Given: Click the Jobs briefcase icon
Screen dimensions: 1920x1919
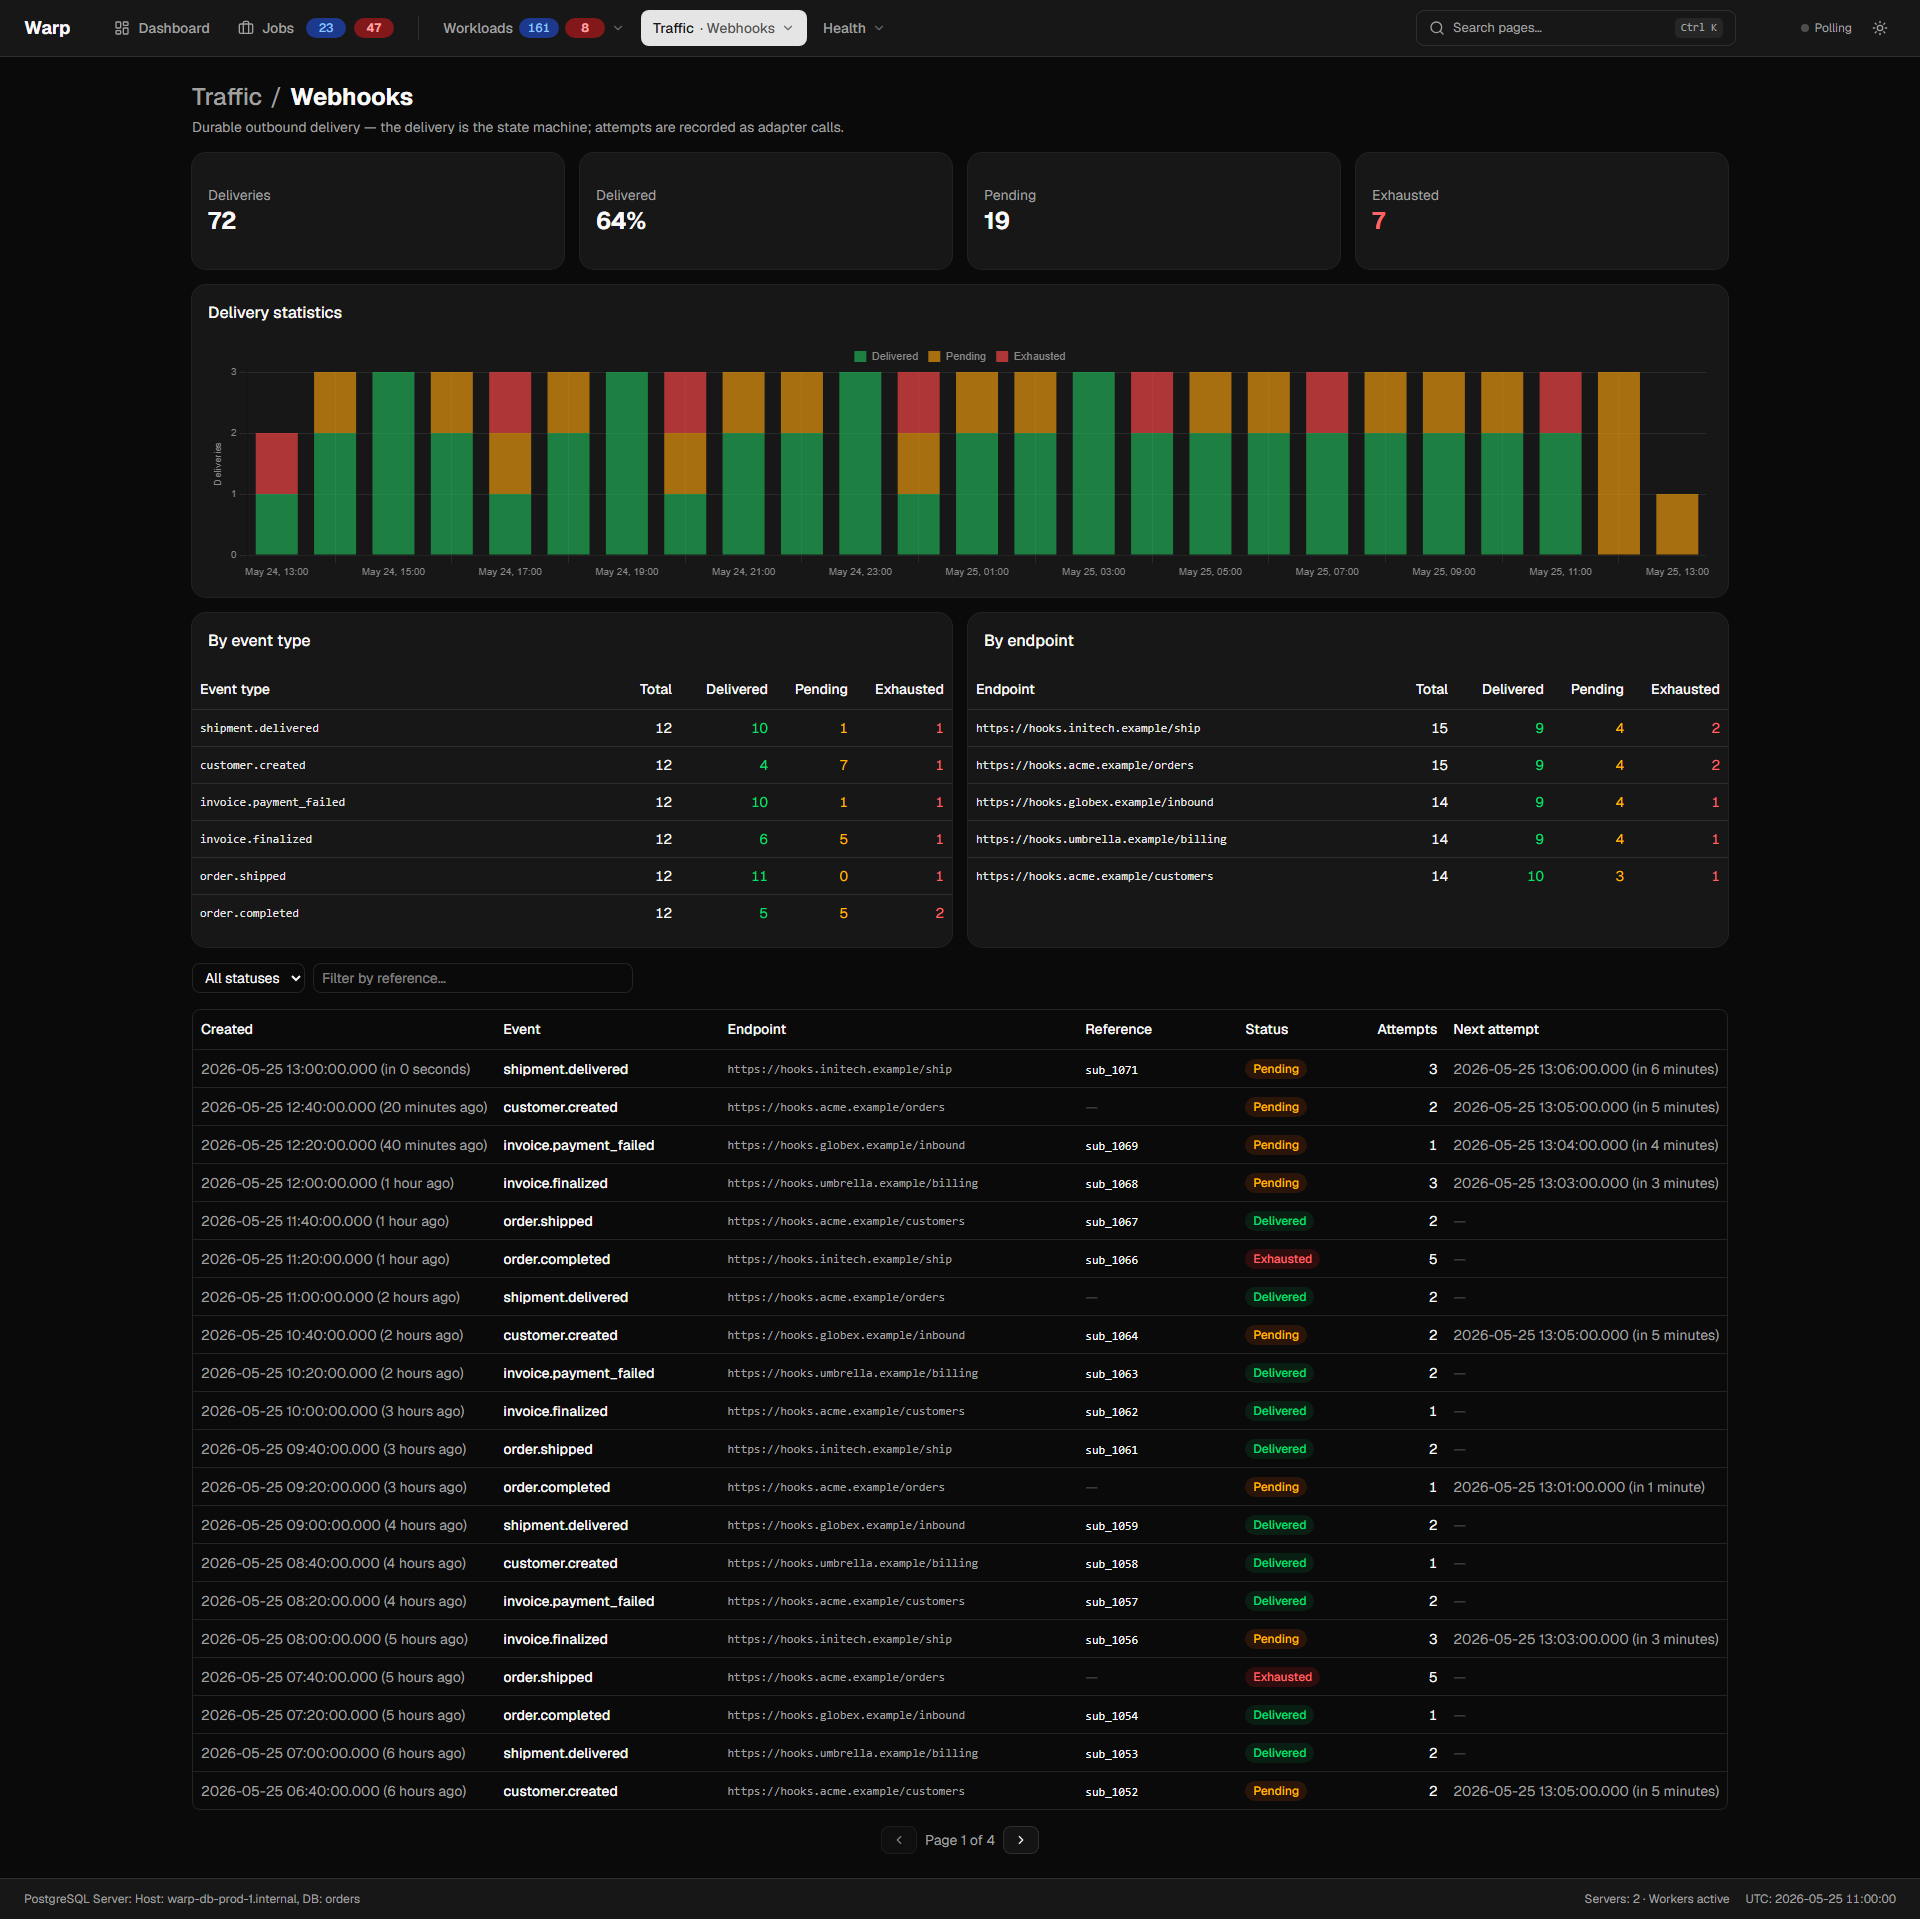Looking at the screenshot, I should point(246,28).
